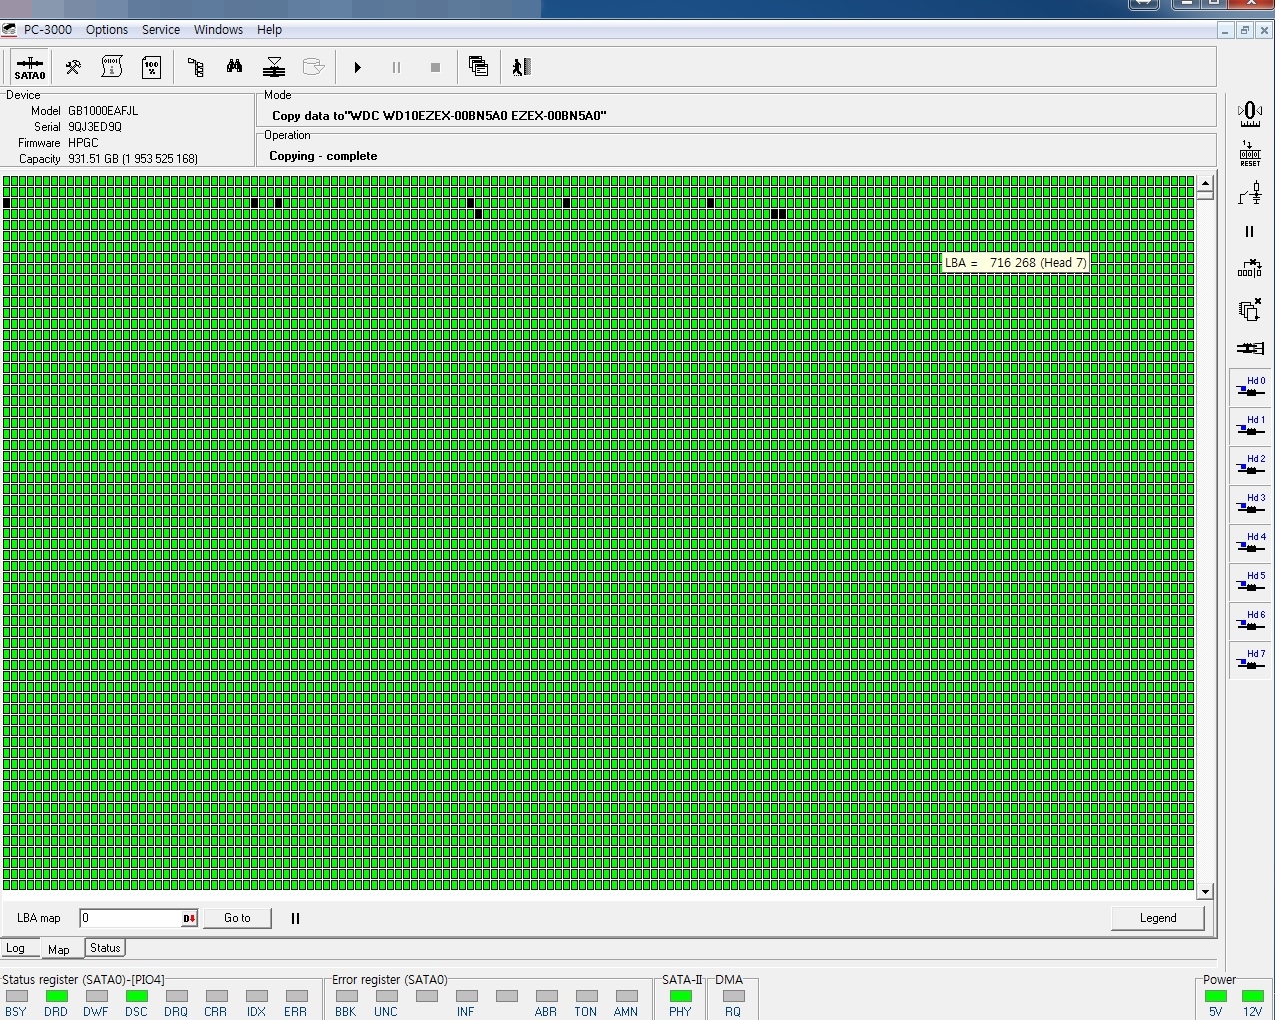
Task: Toggle head Hd 2
Action: (1250, 464)
